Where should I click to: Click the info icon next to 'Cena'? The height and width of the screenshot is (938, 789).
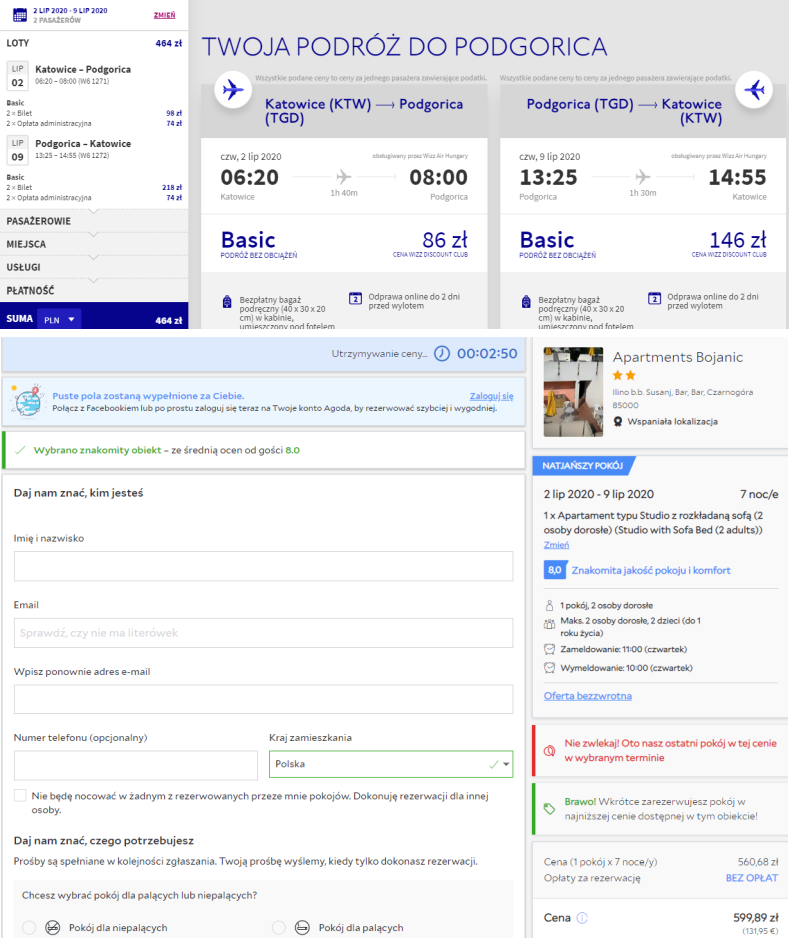pos(582,918)
